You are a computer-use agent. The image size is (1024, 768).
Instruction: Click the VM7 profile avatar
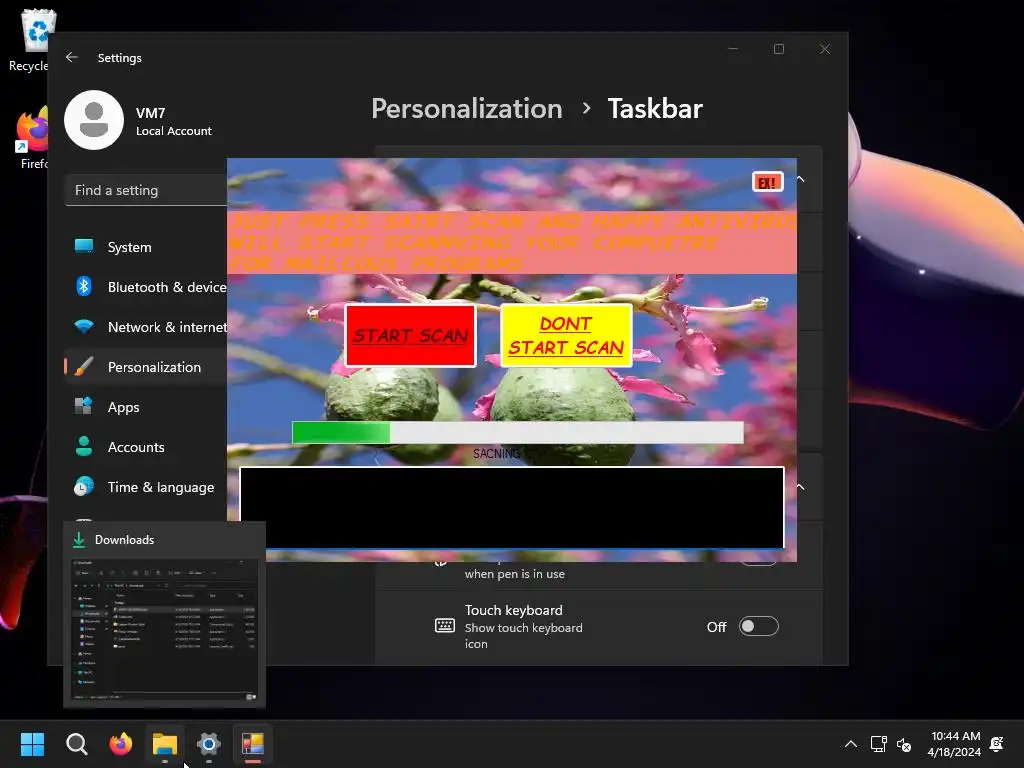tap(94, 120)
